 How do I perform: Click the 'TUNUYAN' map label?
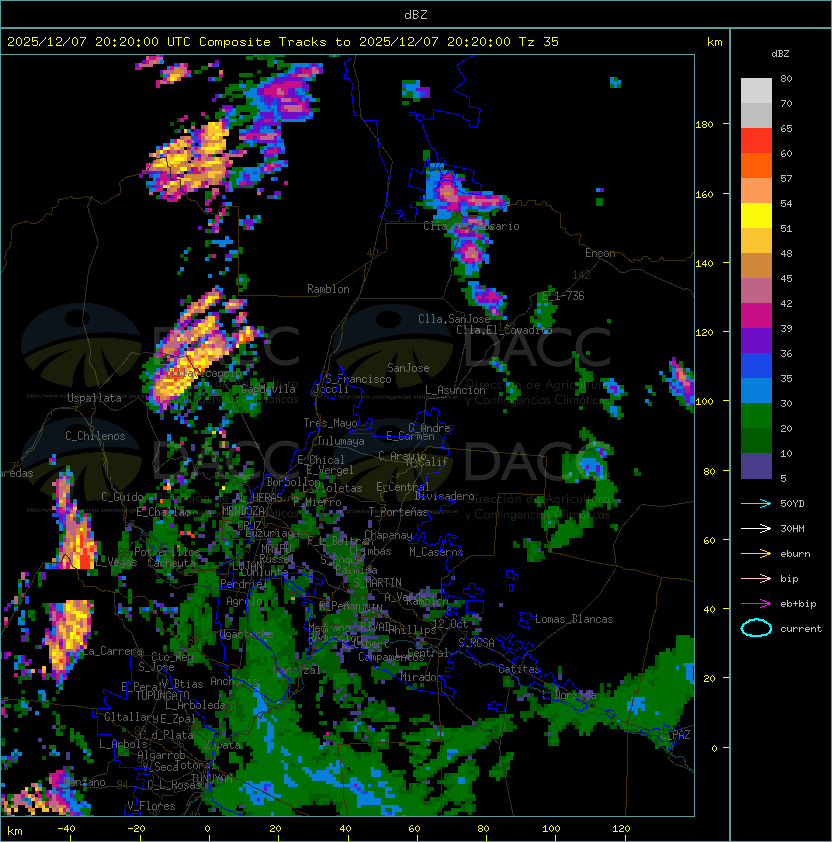pos(212,779)
